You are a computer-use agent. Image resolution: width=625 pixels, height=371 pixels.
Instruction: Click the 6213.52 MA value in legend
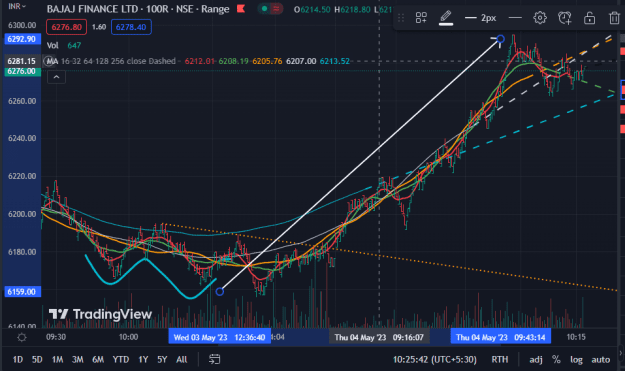(334, 61)
